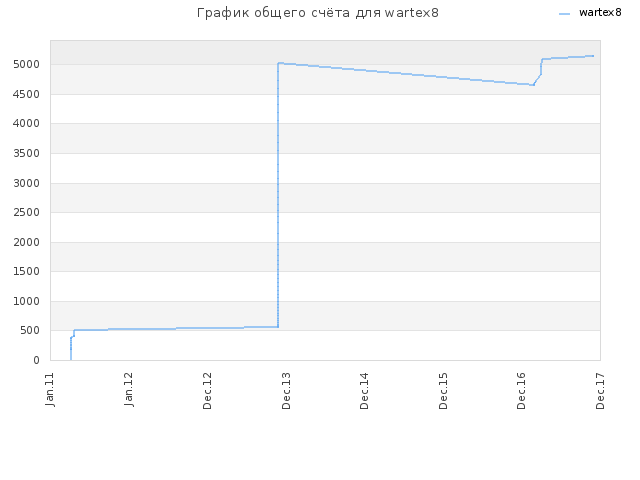Click the 2500 y-axis label
This screenshot has width=640, height=480.
pos(27,213)
